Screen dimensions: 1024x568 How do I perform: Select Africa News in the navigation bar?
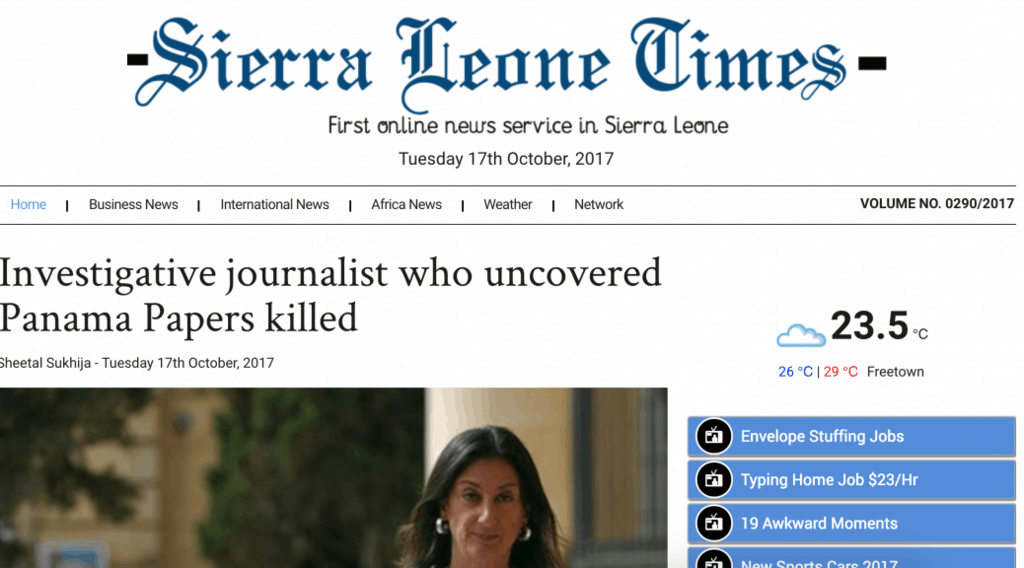click(x=406, y=204)
